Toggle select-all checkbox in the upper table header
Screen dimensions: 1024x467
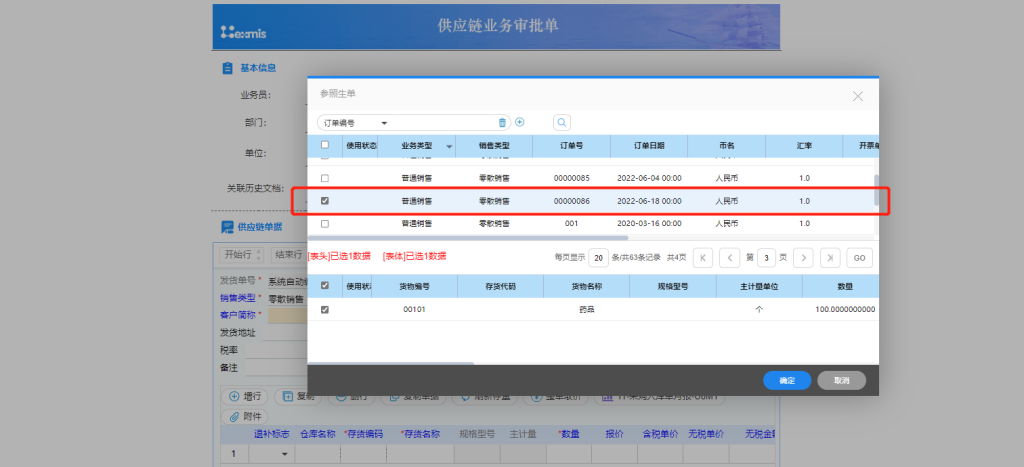tap(324, 145)
